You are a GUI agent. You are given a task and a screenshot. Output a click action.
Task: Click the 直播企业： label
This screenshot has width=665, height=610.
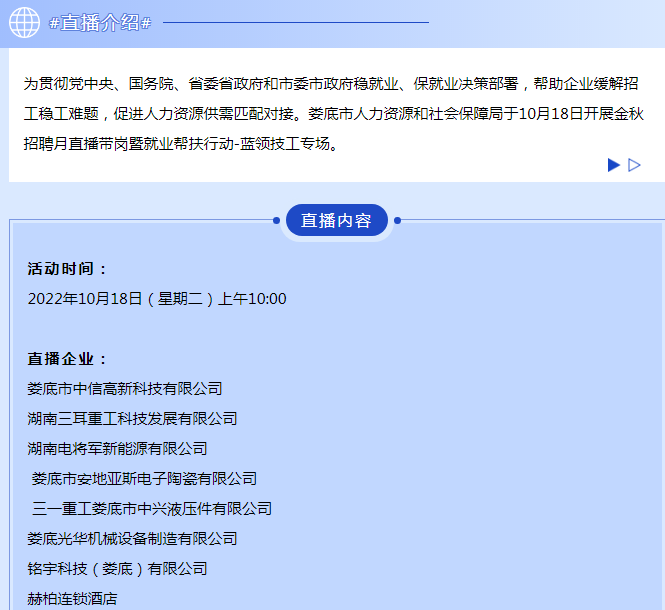[67, 359]
